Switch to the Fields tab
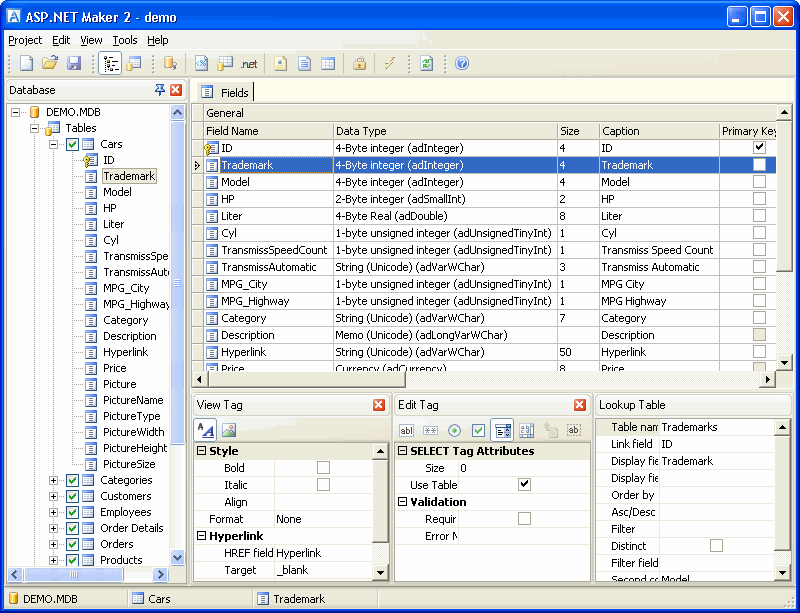The height and width of the screenshot is (613, 800). click(x=226, y=92)
